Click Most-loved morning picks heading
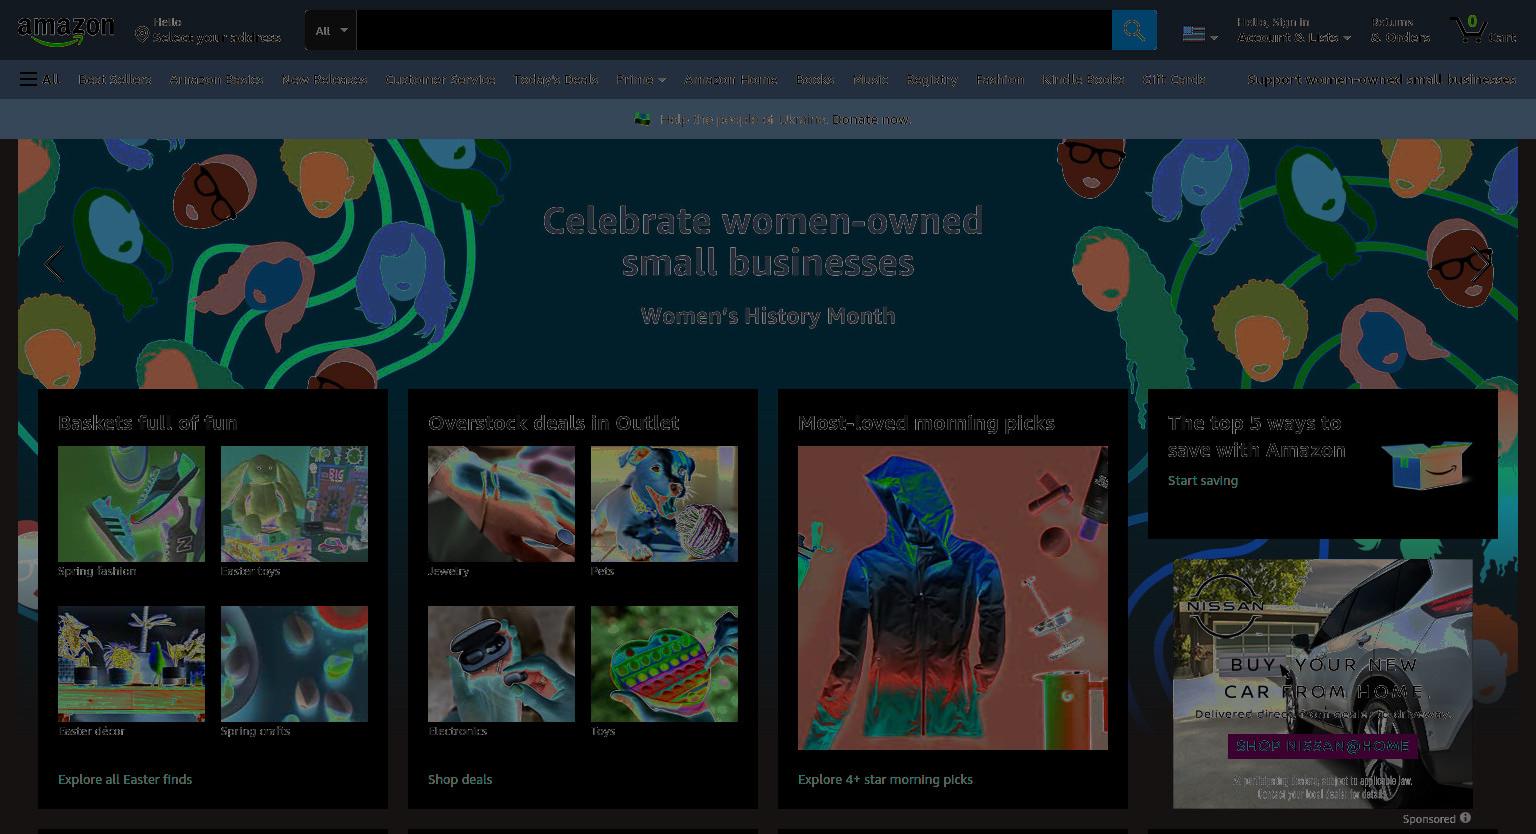1536x834 pixels. [x=926, y=423]
